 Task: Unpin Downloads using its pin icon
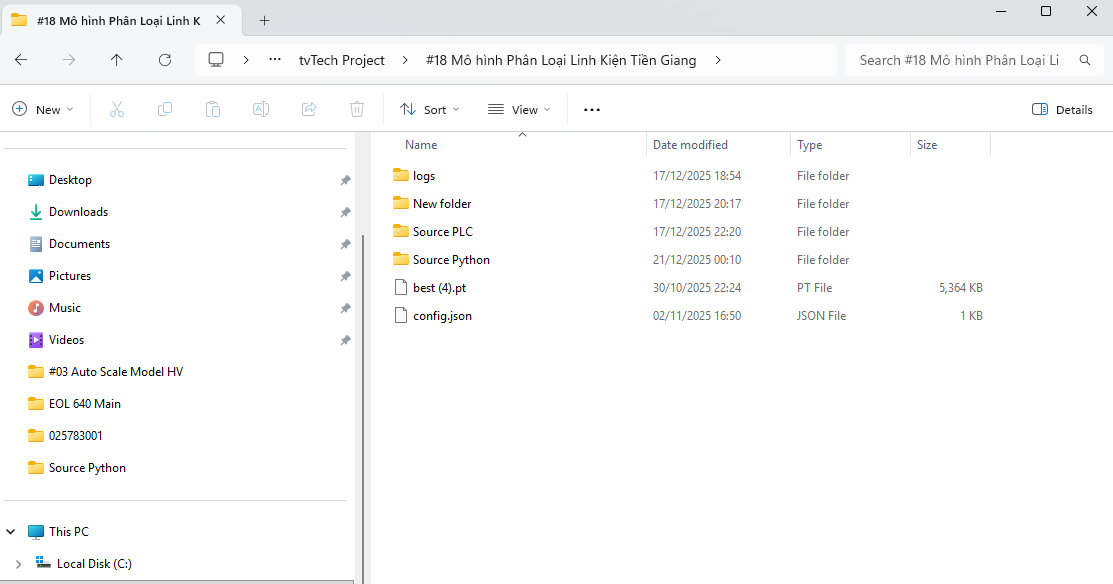345,212
